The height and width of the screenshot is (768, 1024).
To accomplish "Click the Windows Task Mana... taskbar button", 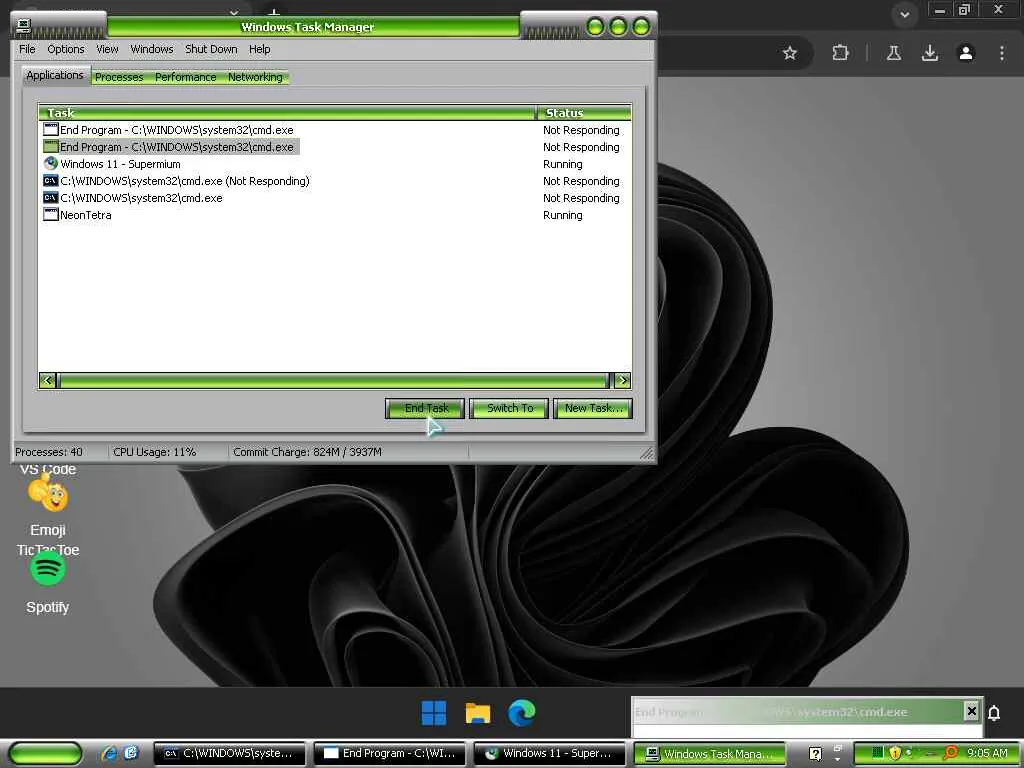I will click(x=709, y=754).
